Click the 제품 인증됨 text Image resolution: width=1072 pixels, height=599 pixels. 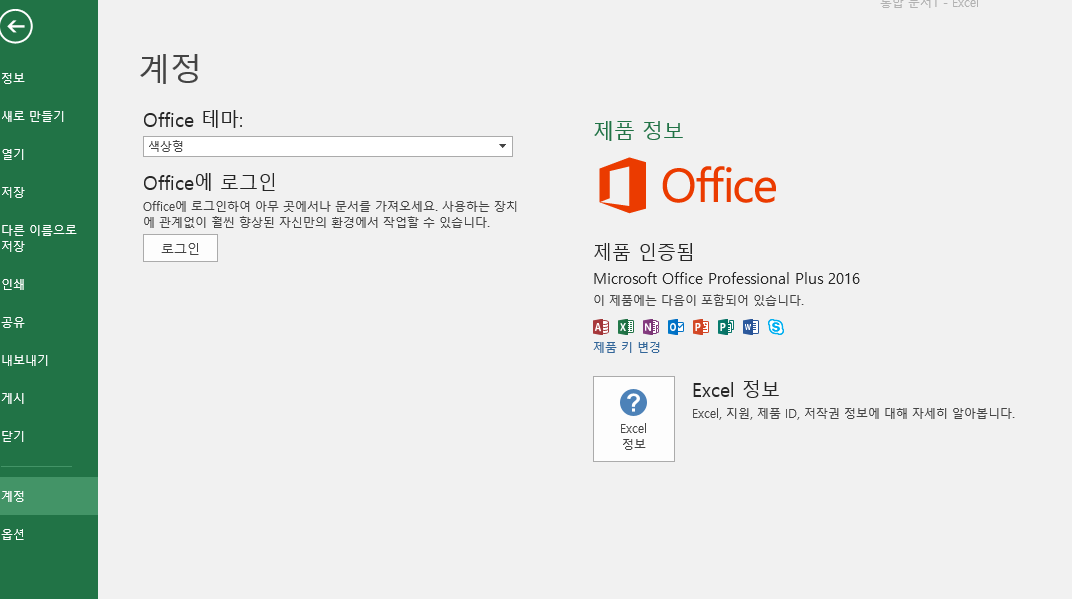pos(643,252)
